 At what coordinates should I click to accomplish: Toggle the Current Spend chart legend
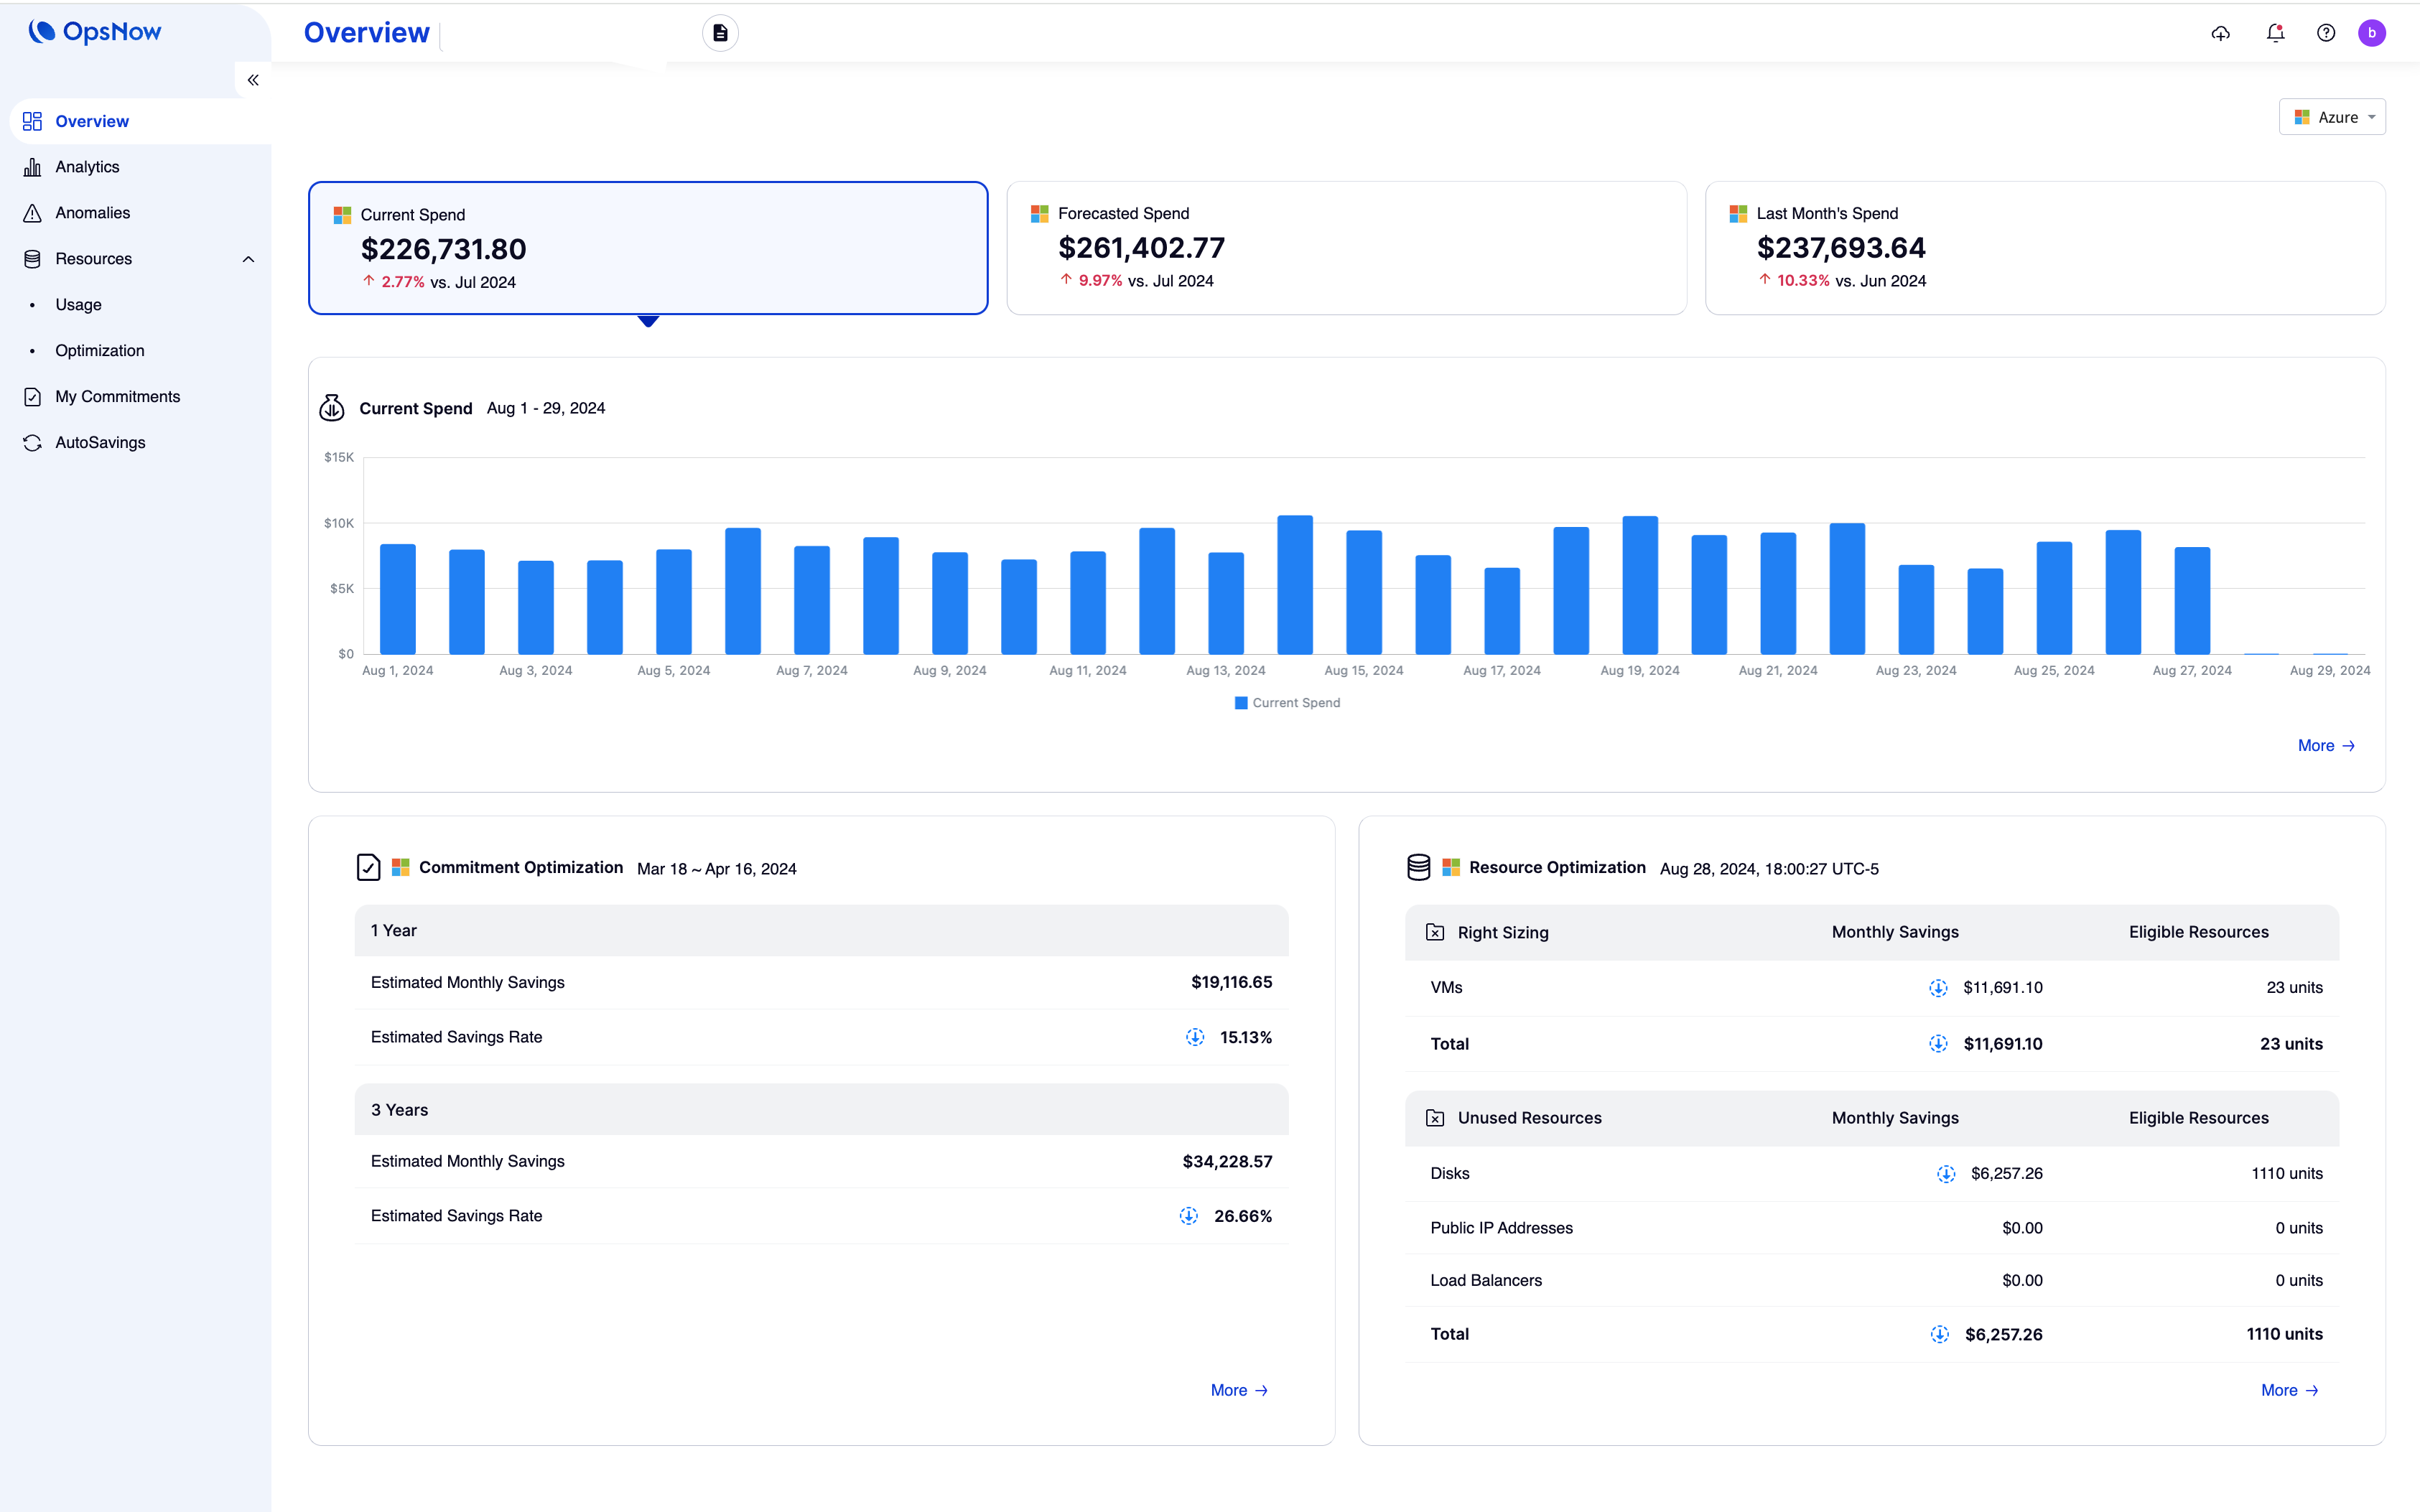[1287, 703]
